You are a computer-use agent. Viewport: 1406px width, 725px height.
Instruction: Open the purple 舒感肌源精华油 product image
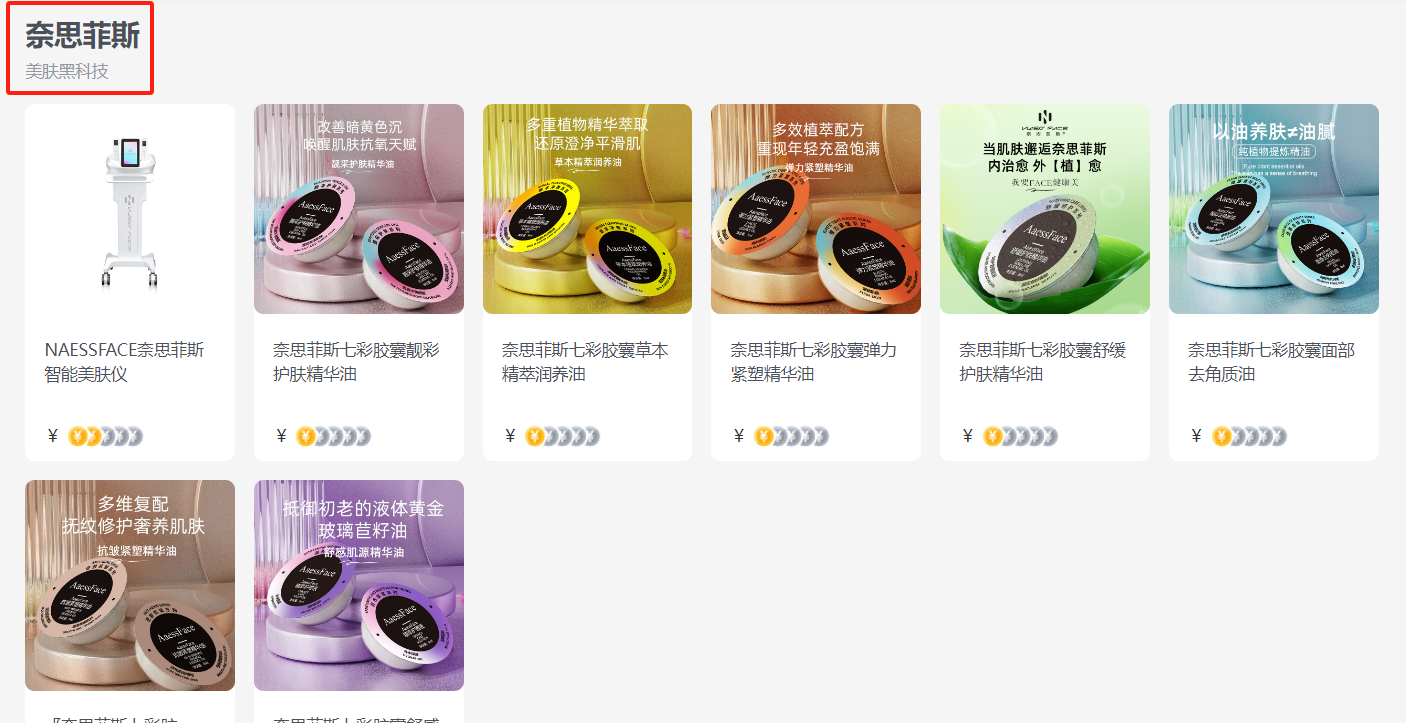pos(359,585)
